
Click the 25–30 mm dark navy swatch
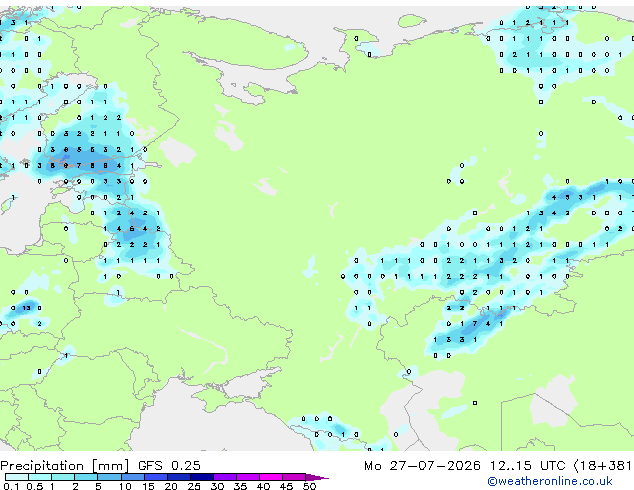202,477
